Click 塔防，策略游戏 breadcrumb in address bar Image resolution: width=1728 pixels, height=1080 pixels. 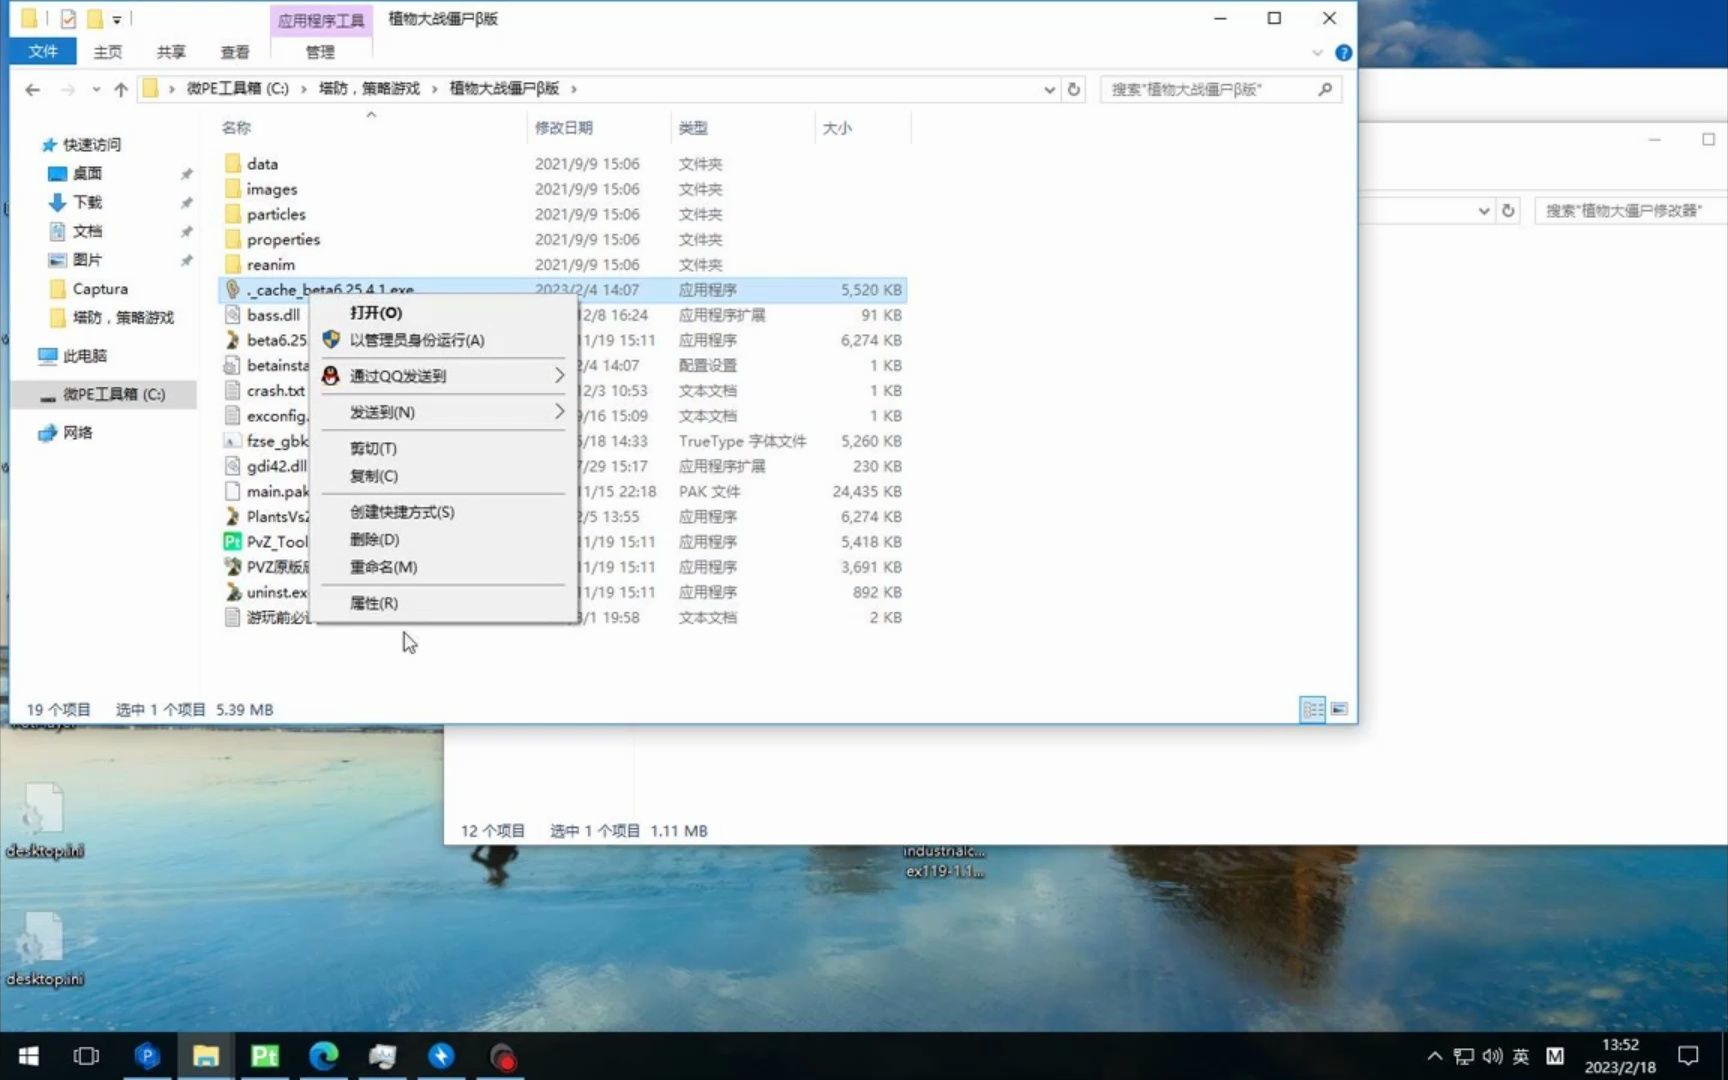[369, 88]
